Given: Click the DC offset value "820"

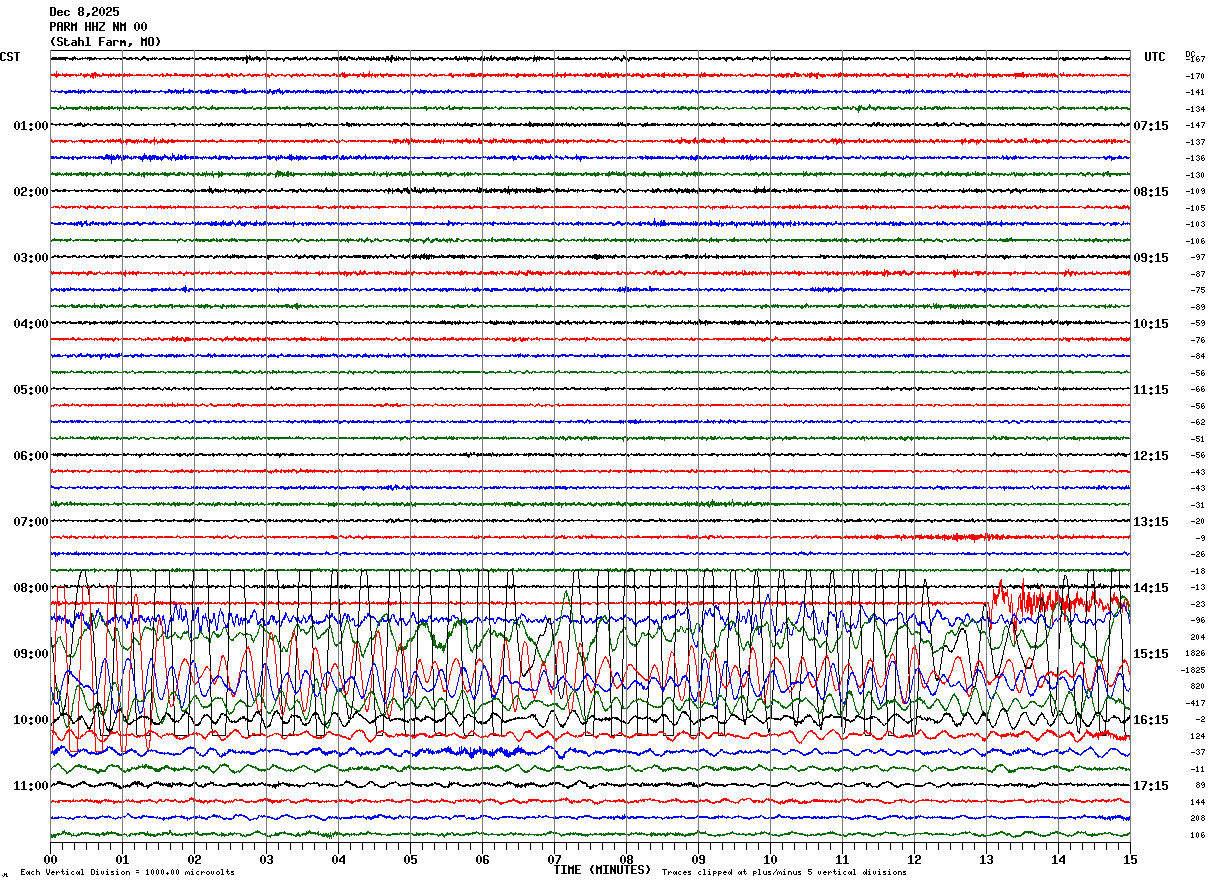Looking at the screenshot, I should [x=1198, y=686].
